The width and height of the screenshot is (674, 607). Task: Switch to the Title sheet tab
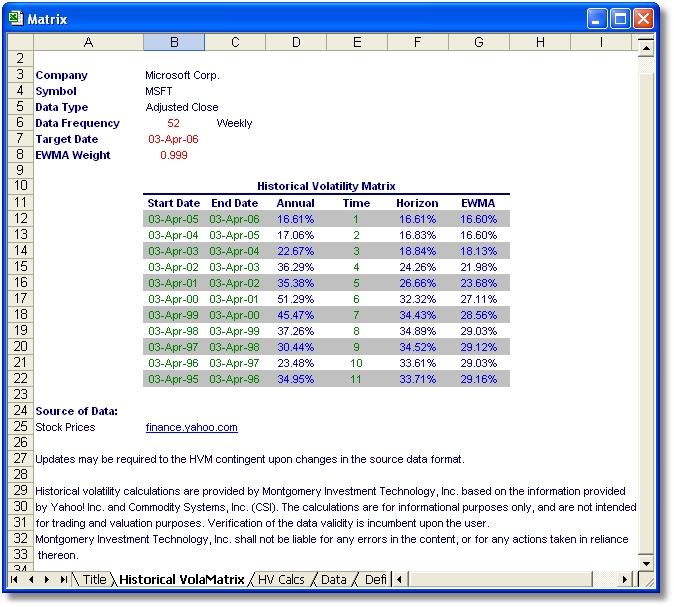coord(94,579)
